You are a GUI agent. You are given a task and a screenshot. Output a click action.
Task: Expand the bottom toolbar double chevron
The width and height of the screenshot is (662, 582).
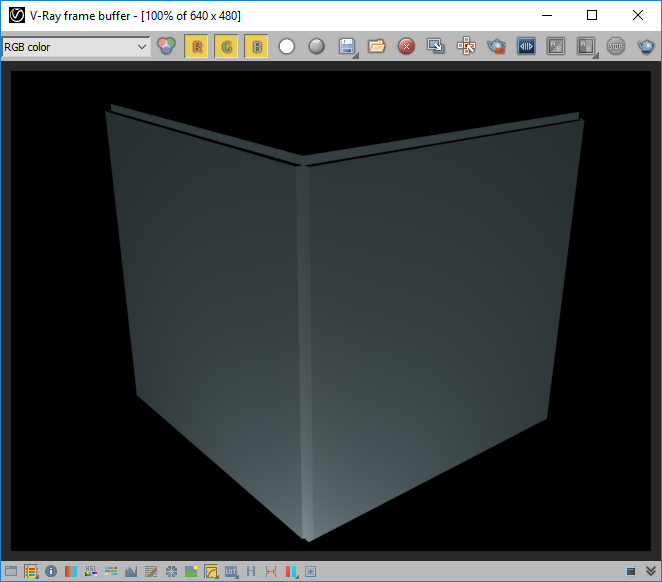651,571
